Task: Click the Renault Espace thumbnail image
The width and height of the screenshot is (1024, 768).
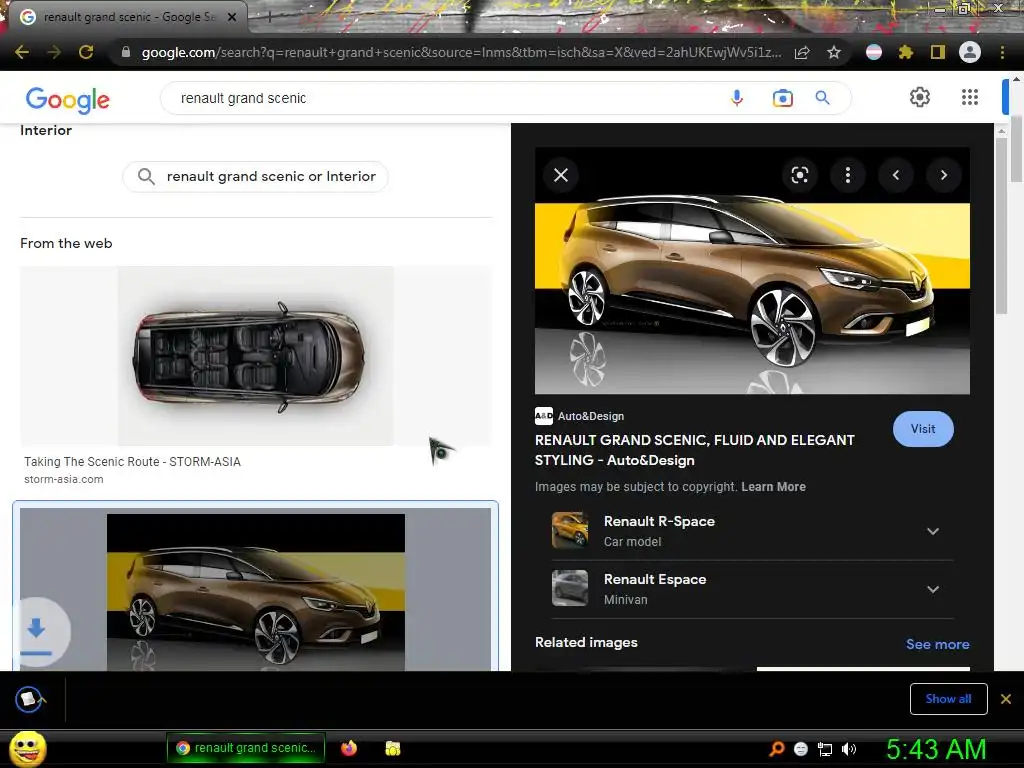Action: pyautogui.click(x=569, y=588)
